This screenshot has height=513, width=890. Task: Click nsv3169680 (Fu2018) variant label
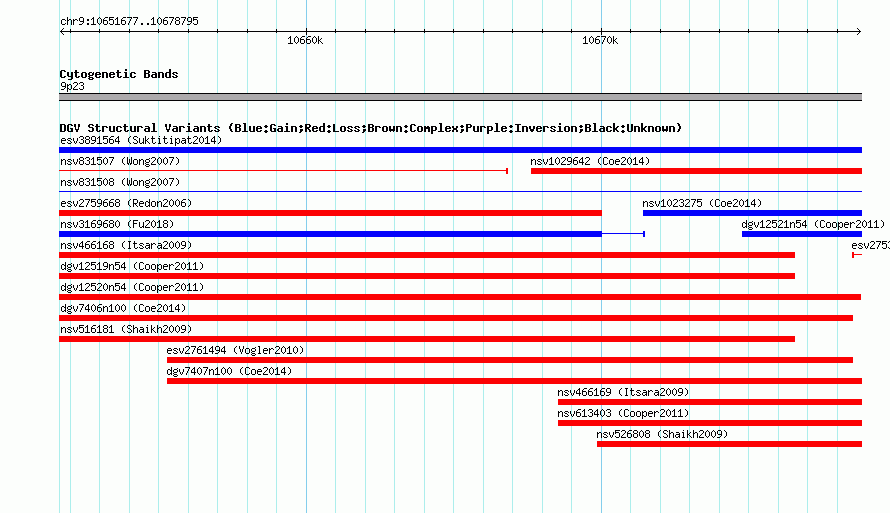(117, 224)
